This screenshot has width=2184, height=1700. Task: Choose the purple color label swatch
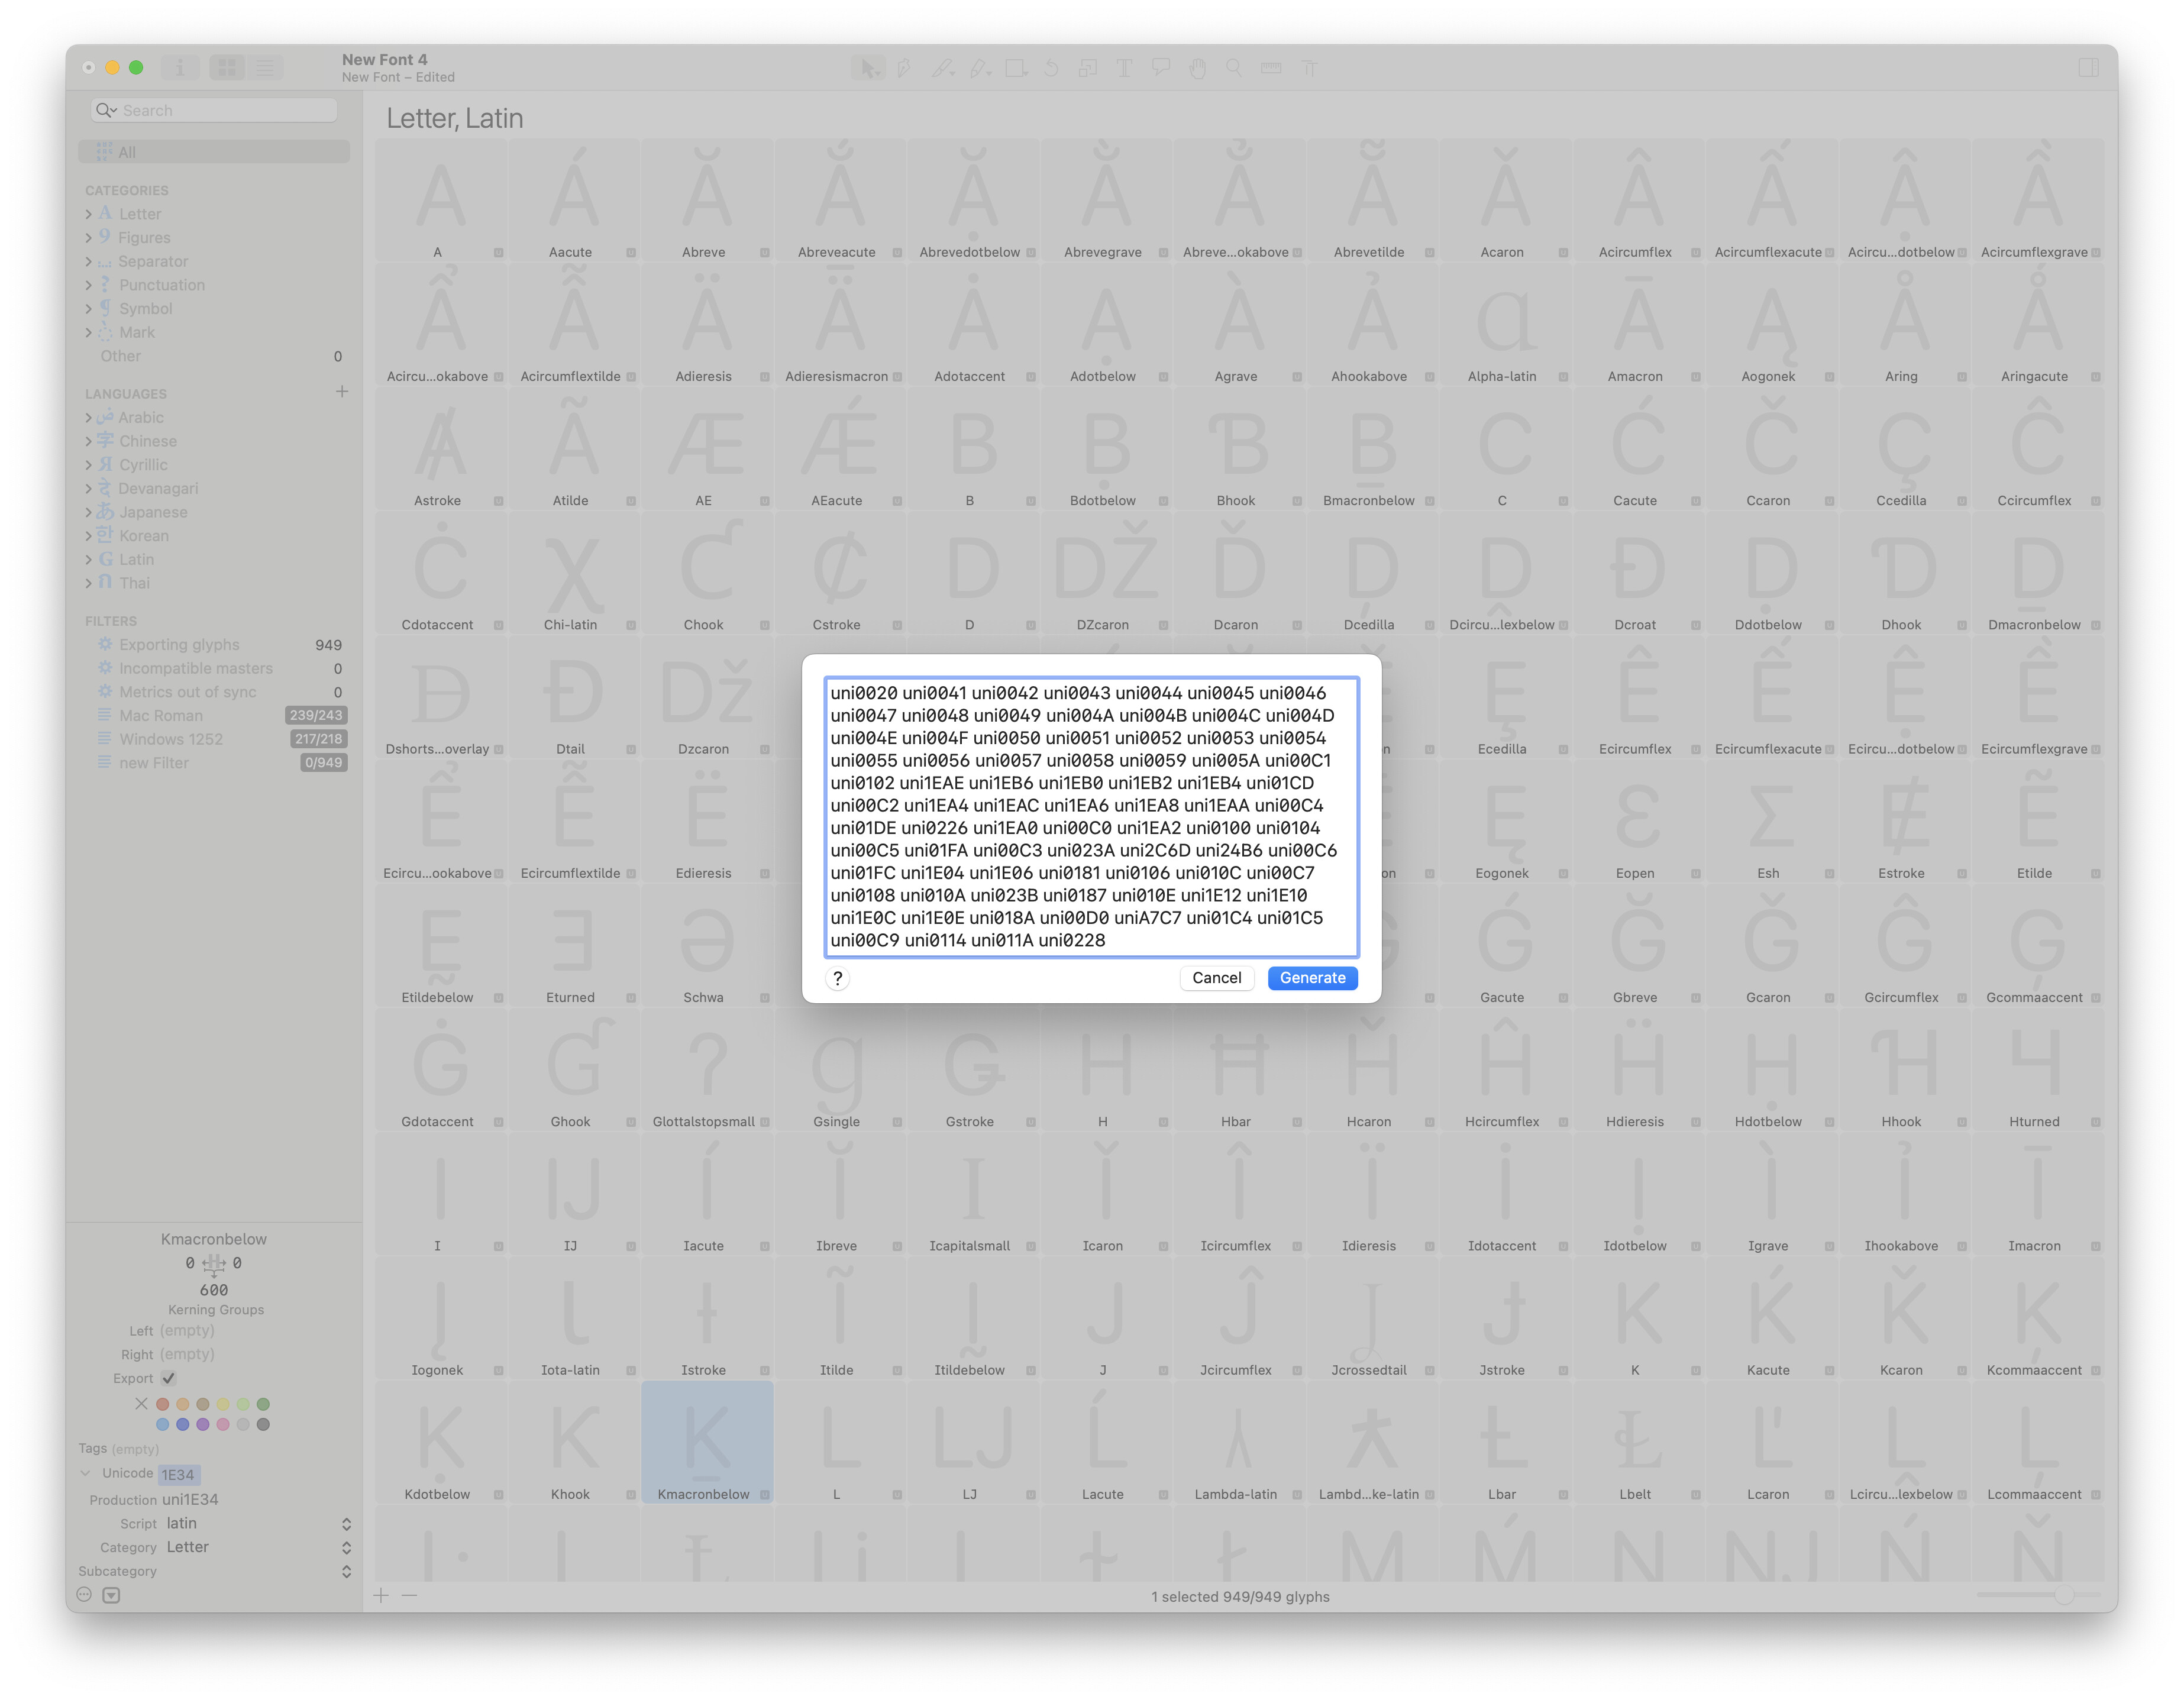(x=203, y=1424)
